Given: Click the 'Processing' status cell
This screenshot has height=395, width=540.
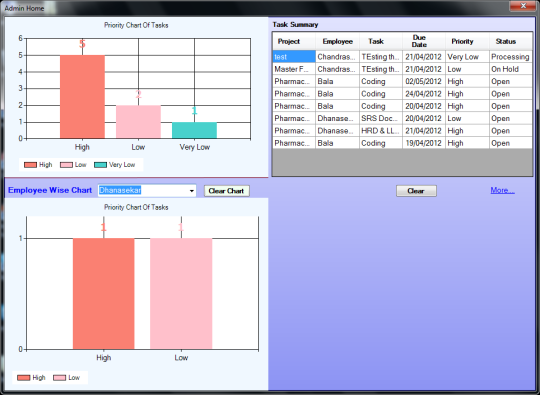Looking at the screenshot, I should pyautogui.click(x=511, y=57).
